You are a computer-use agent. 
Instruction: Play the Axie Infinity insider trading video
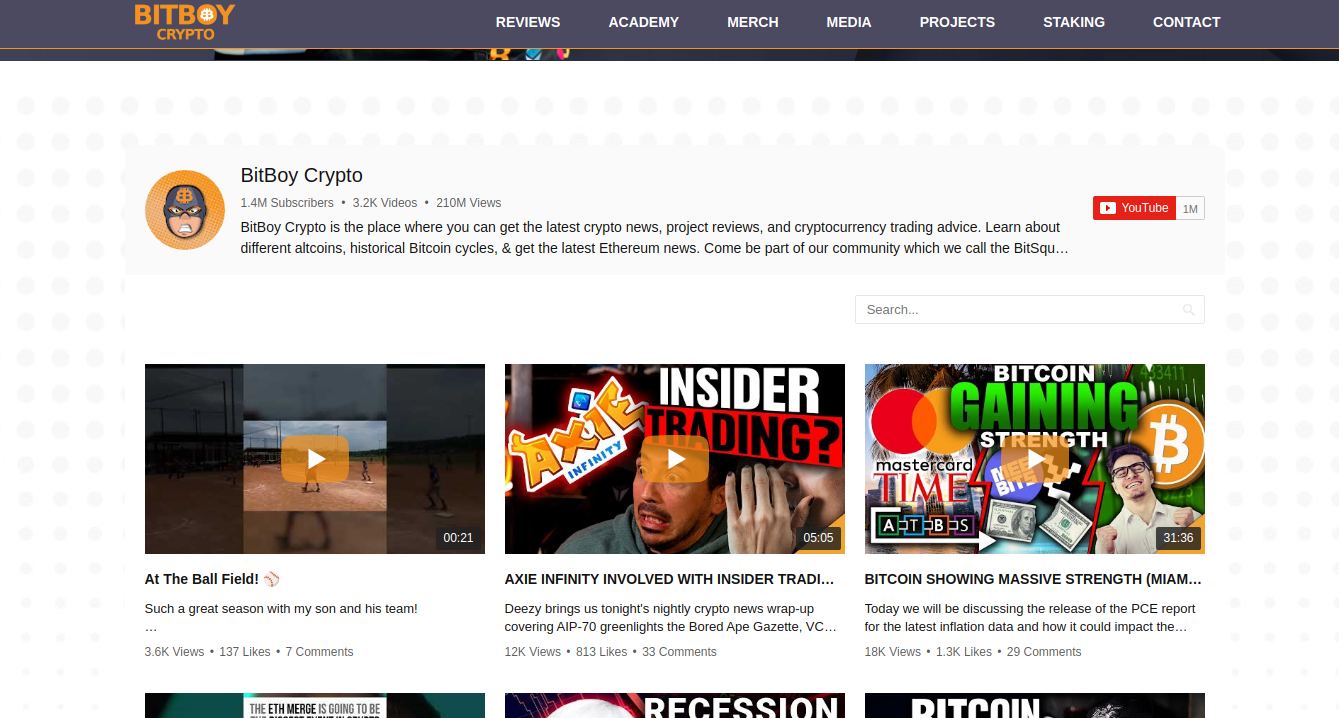click(x=675, y=459)
